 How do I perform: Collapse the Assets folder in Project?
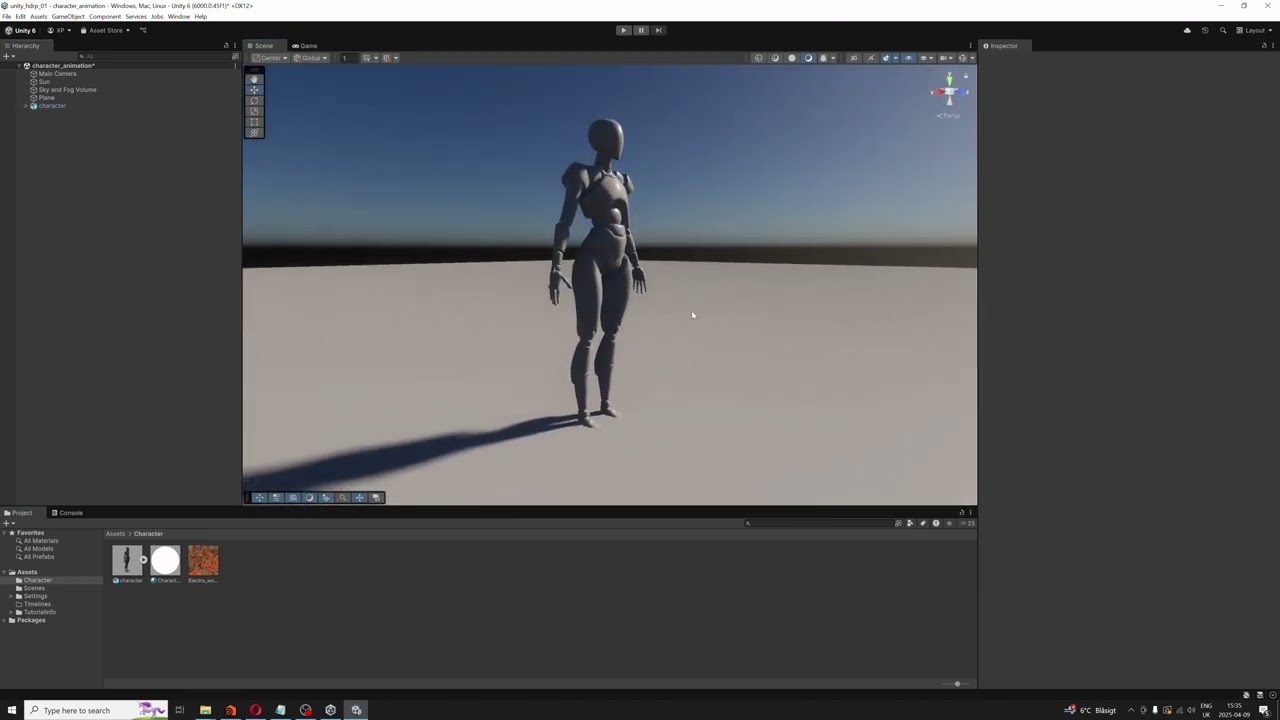tap(5, 572)
